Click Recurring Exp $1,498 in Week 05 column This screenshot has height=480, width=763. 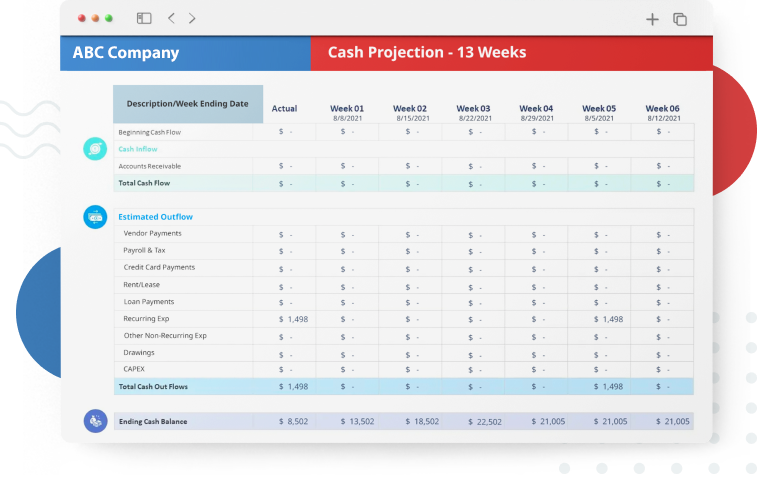[608, 319]
